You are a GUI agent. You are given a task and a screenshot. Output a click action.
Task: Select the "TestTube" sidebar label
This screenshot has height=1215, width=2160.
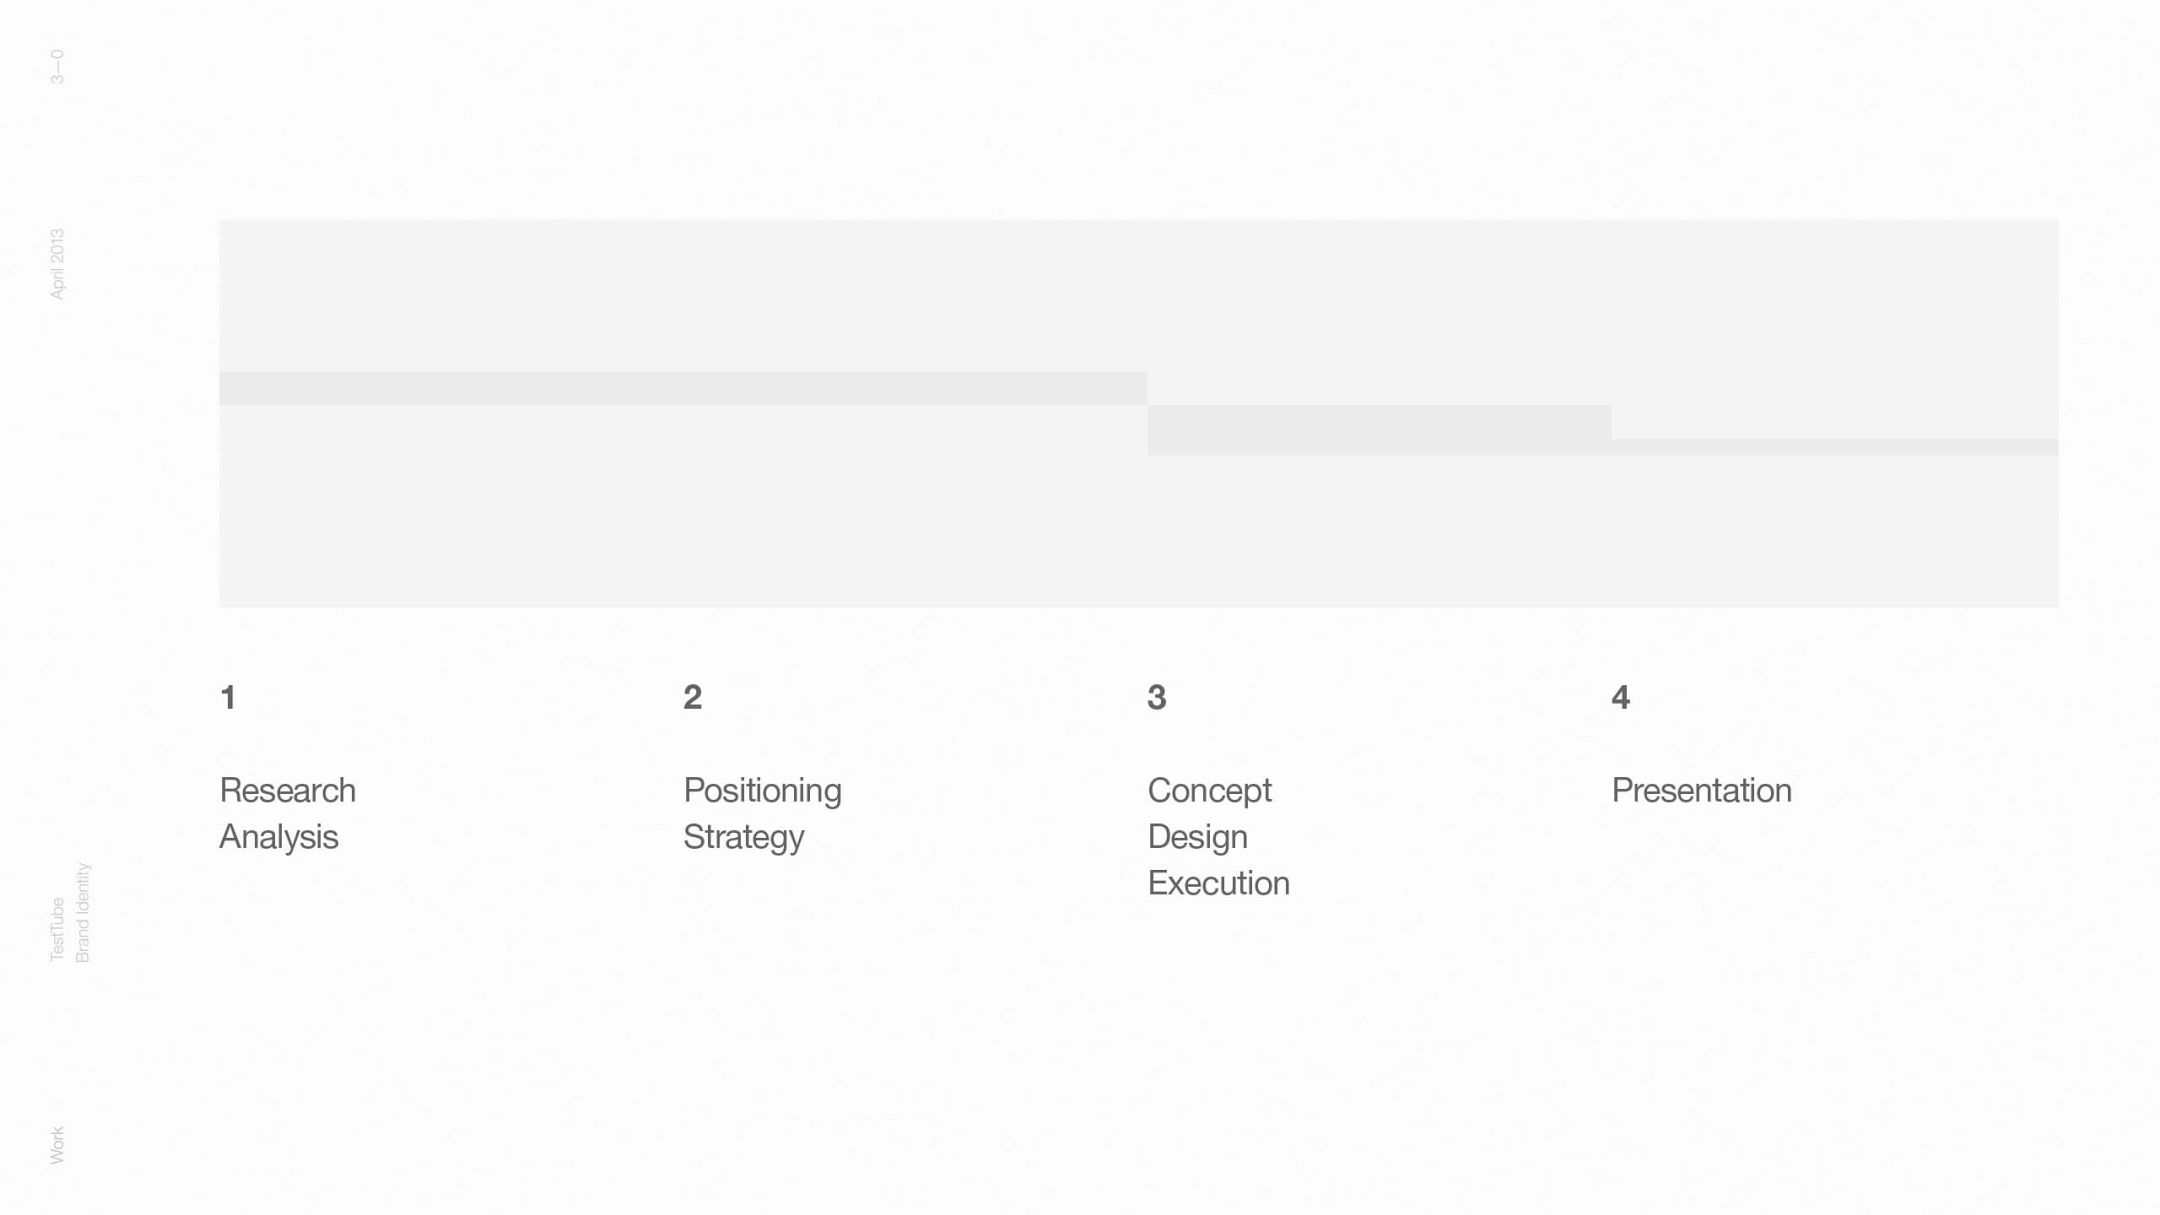point(57,929)
